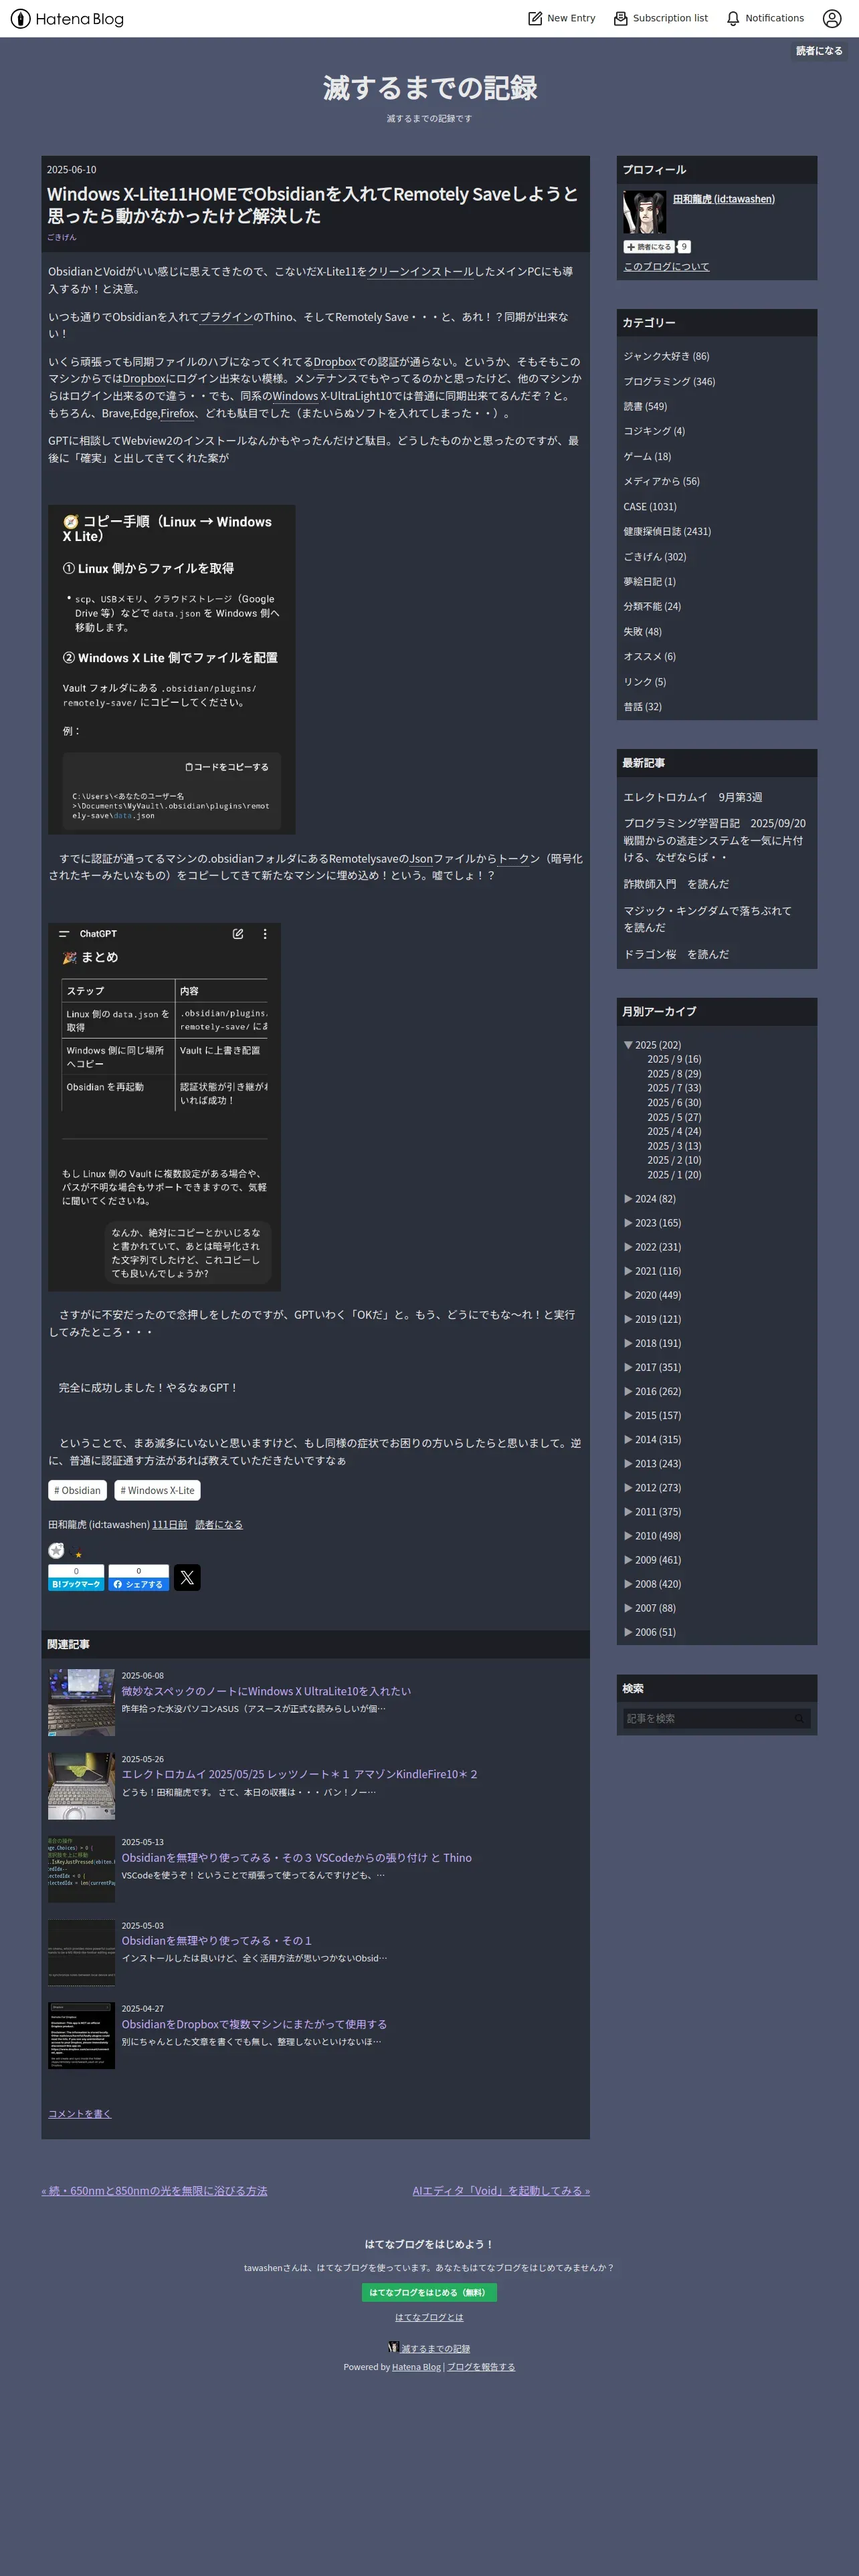Click the search magnifier icon
Screen dimensions: 859x2576
pyautogui.click(x=799, y=1718)
